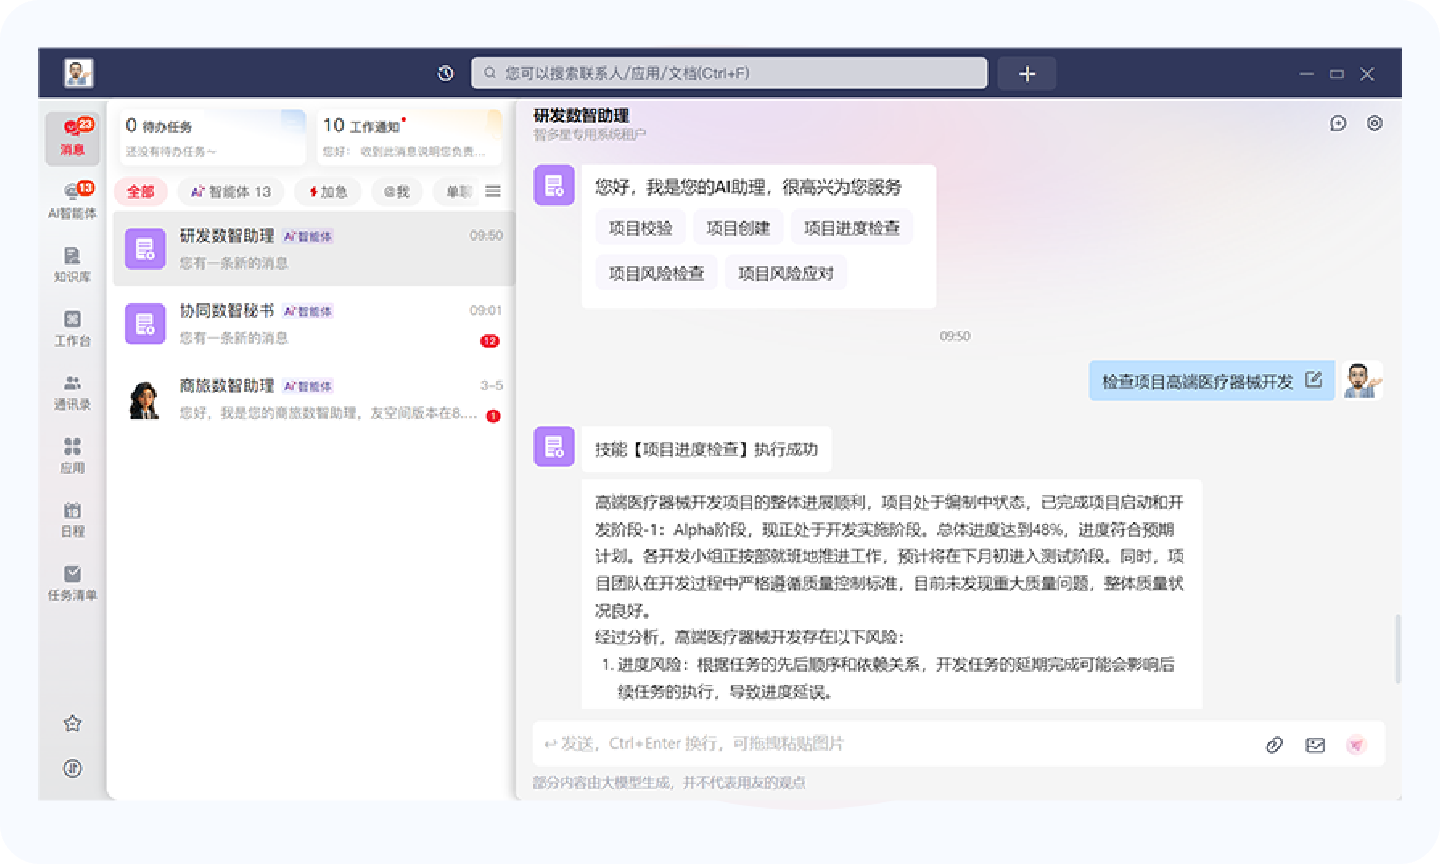The width and height of the screenshot is (1440, 864).
Task: Click the chat settings gear icon
Action: tap(1375, 123)
